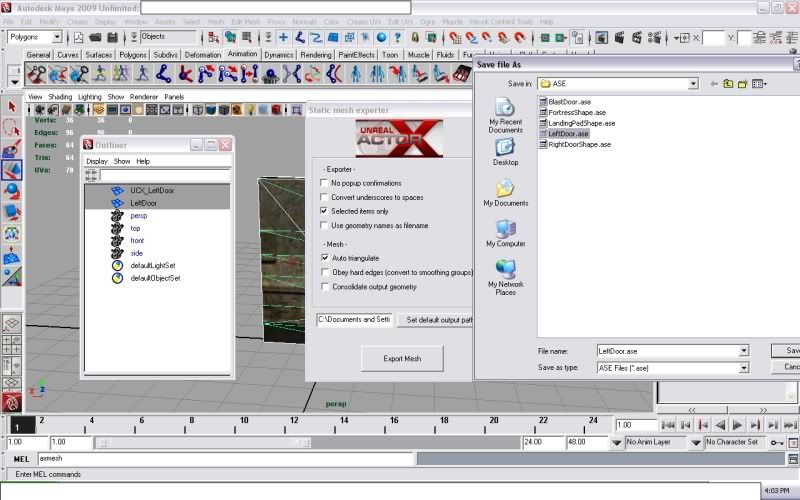Viewport: 800px width, 500px height.
Task: Click the Export Mesh button
Action: pyautogui.click(x=402, y=359)
